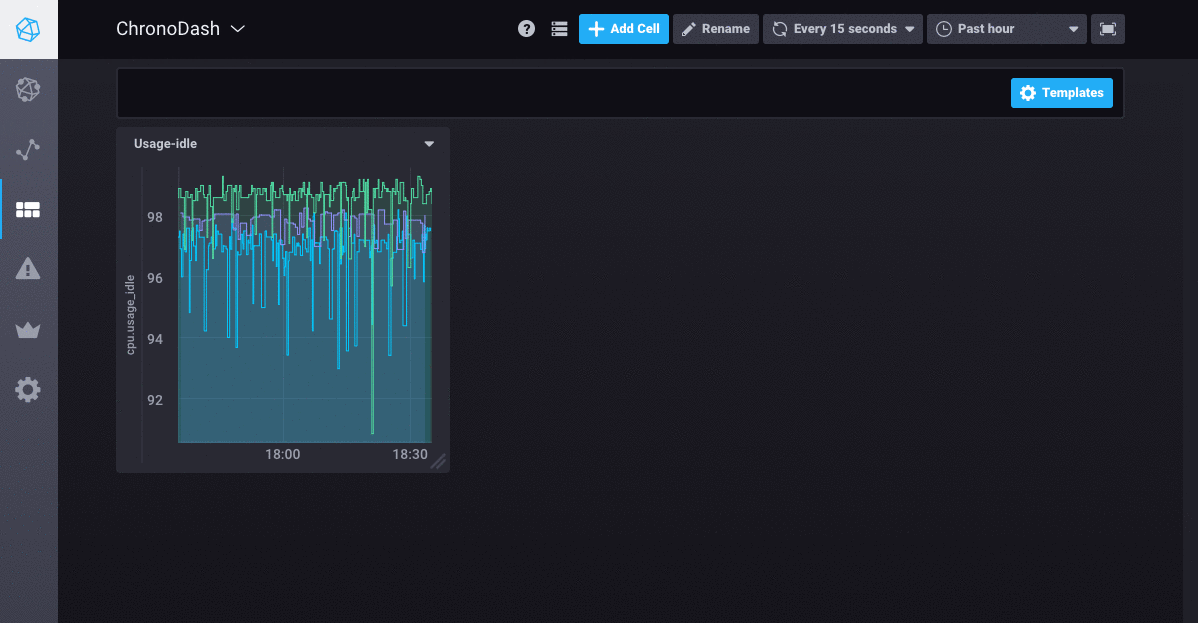Open the Every 15 seconds refresh dropdown

tap(843, 29)
